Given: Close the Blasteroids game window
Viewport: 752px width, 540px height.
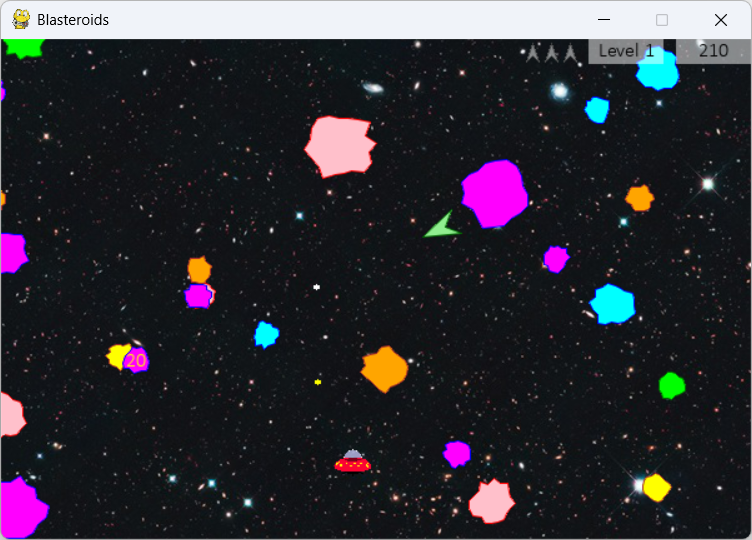Looking at the screenshot, I should pyautogui.click(x=720, y=19).
